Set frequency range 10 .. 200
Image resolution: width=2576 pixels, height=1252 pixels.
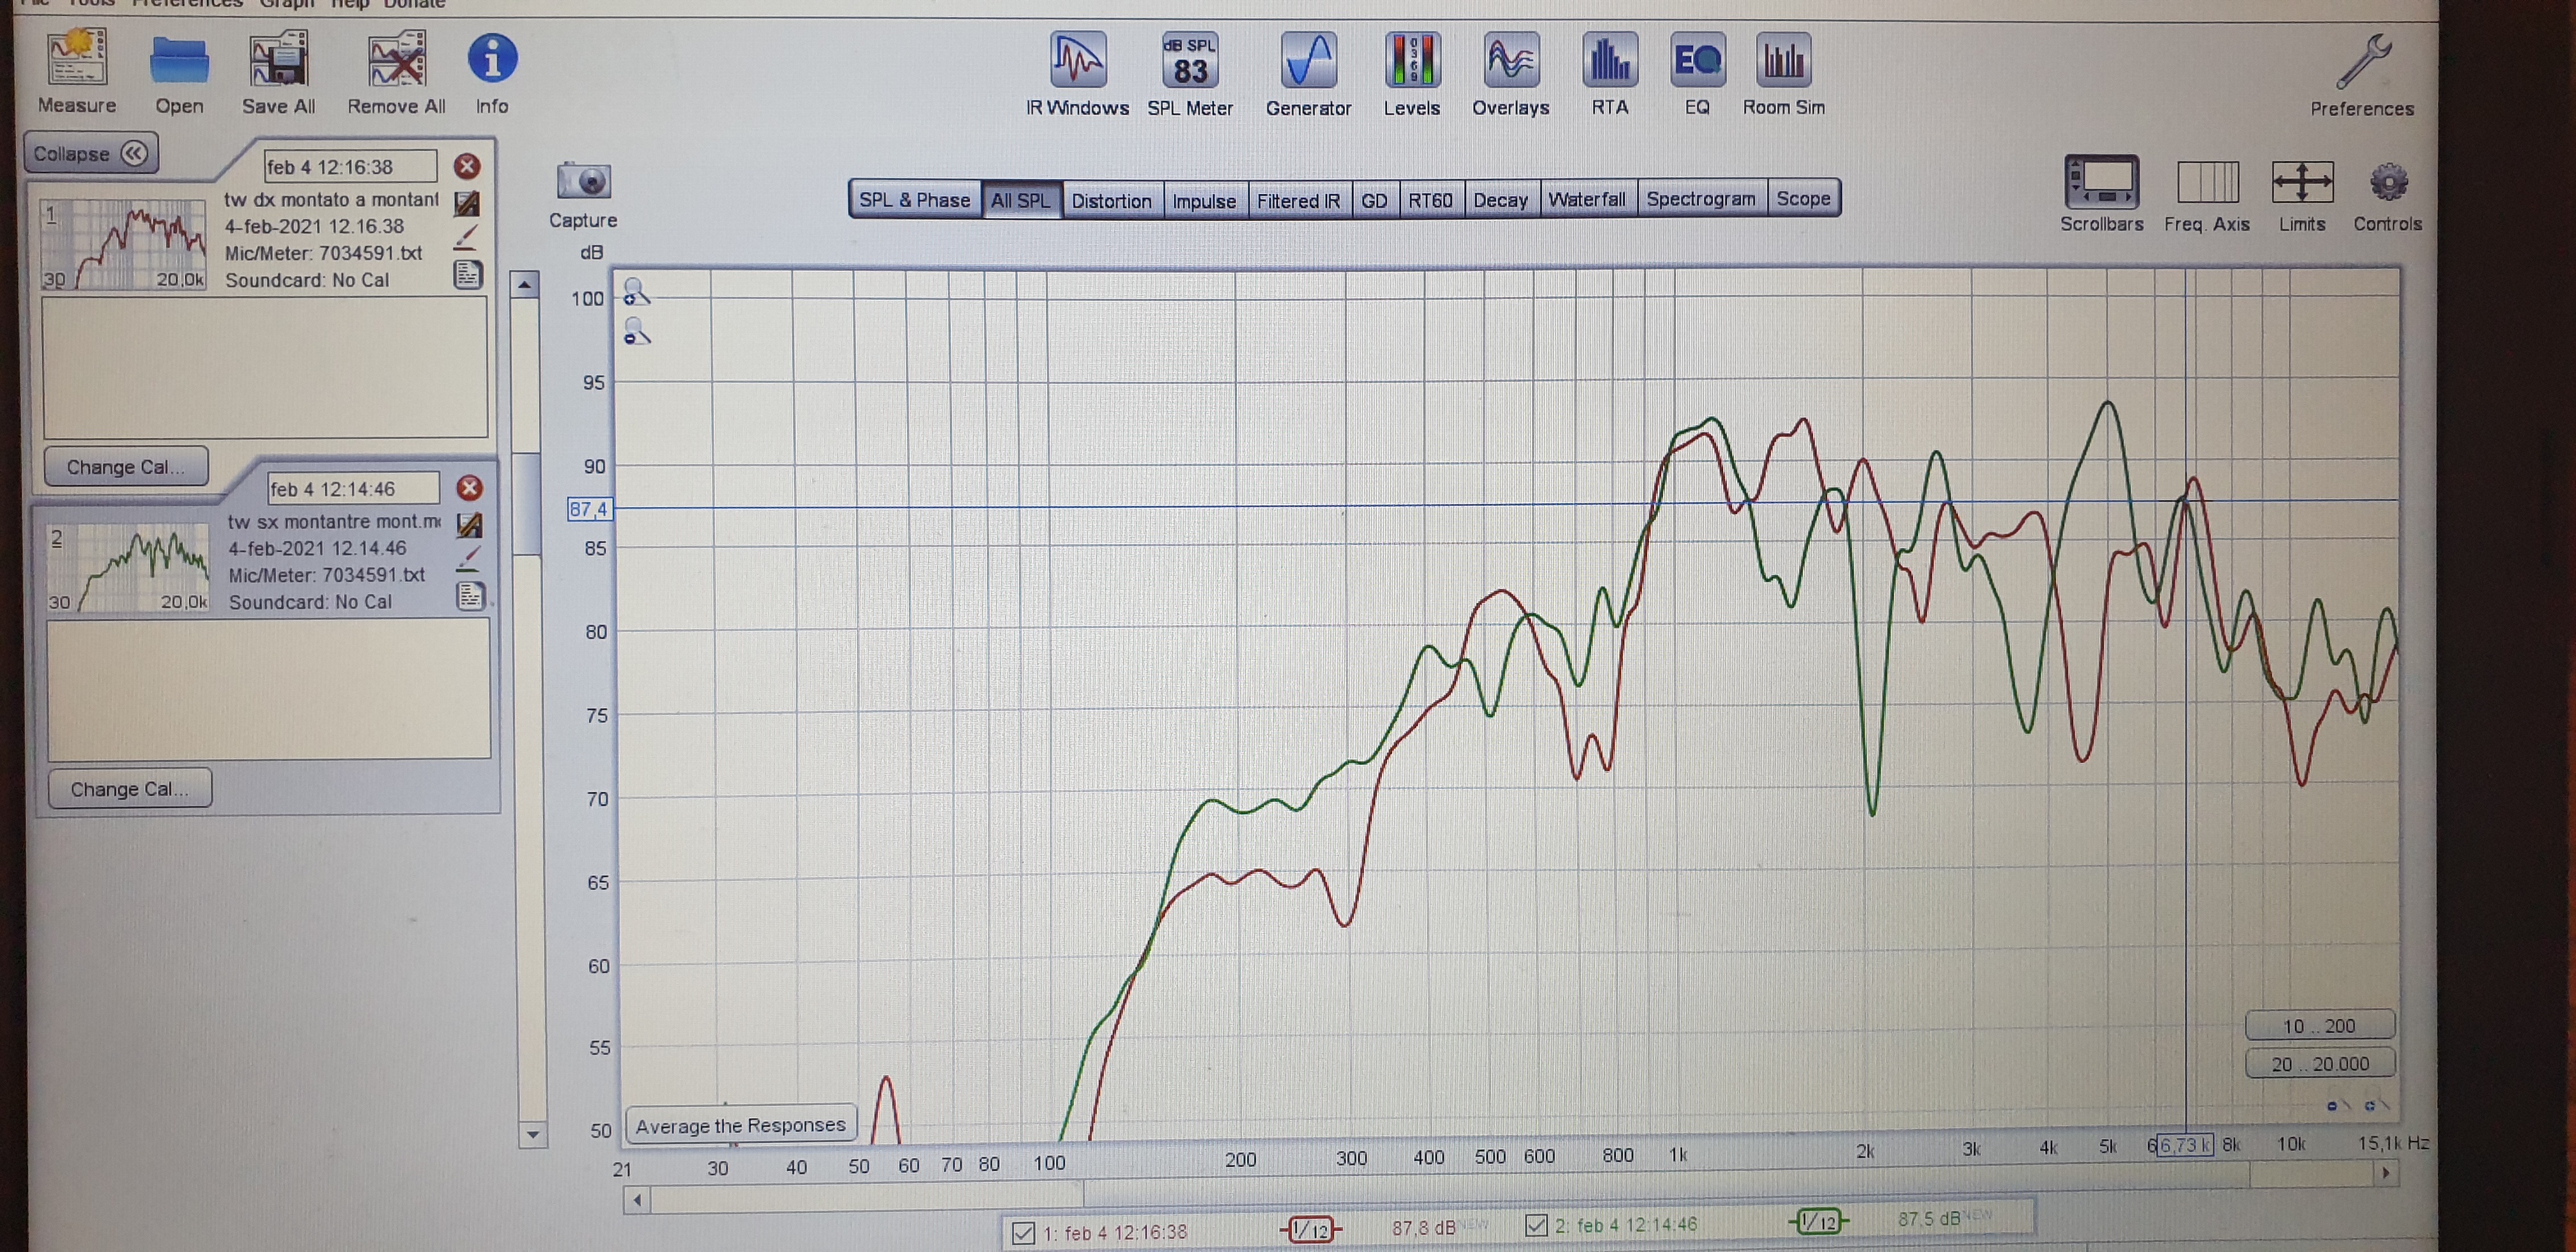click(2319, 1026)
